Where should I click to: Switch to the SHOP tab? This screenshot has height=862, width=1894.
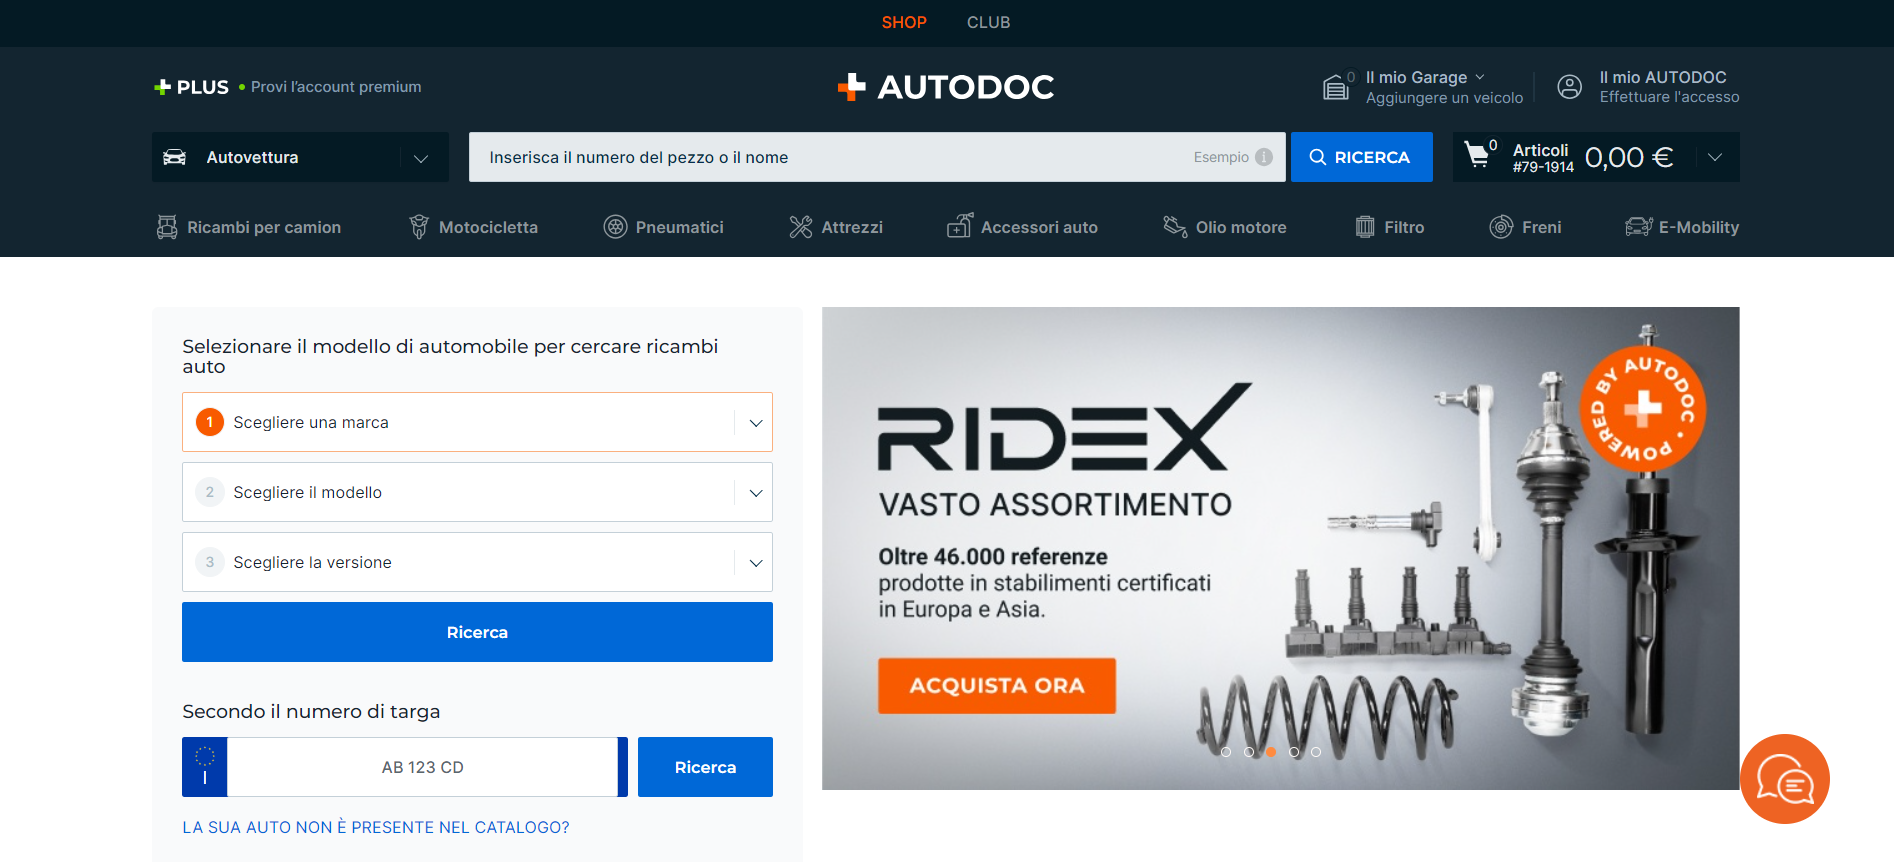point(904,22)
